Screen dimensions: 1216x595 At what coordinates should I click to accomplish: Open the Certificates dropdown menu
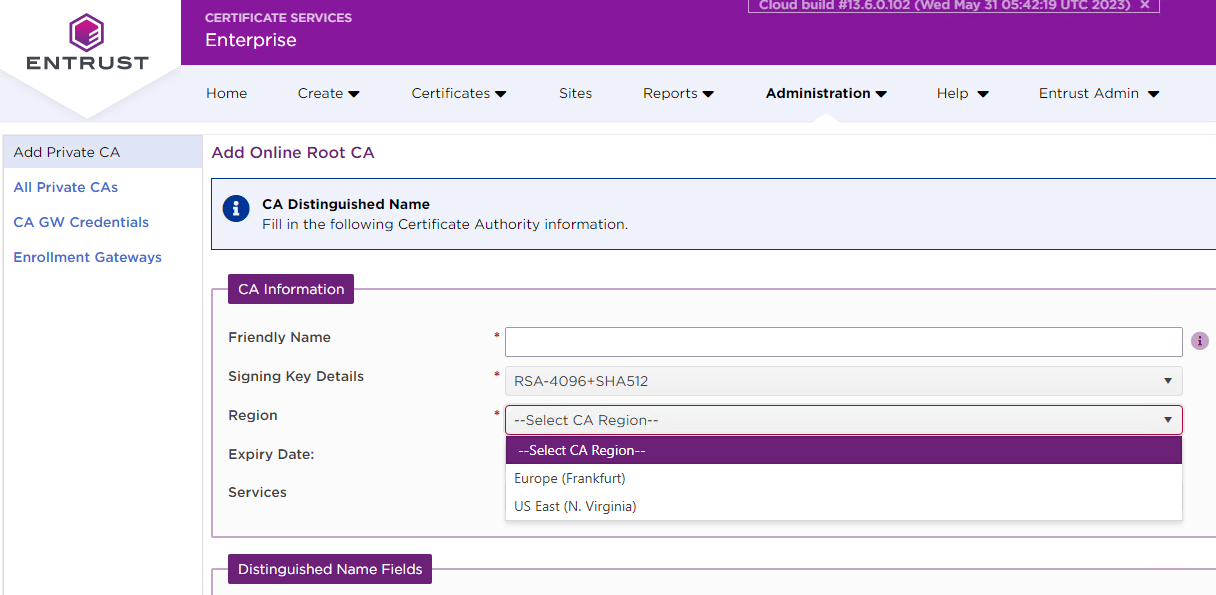tap(458, 93)
